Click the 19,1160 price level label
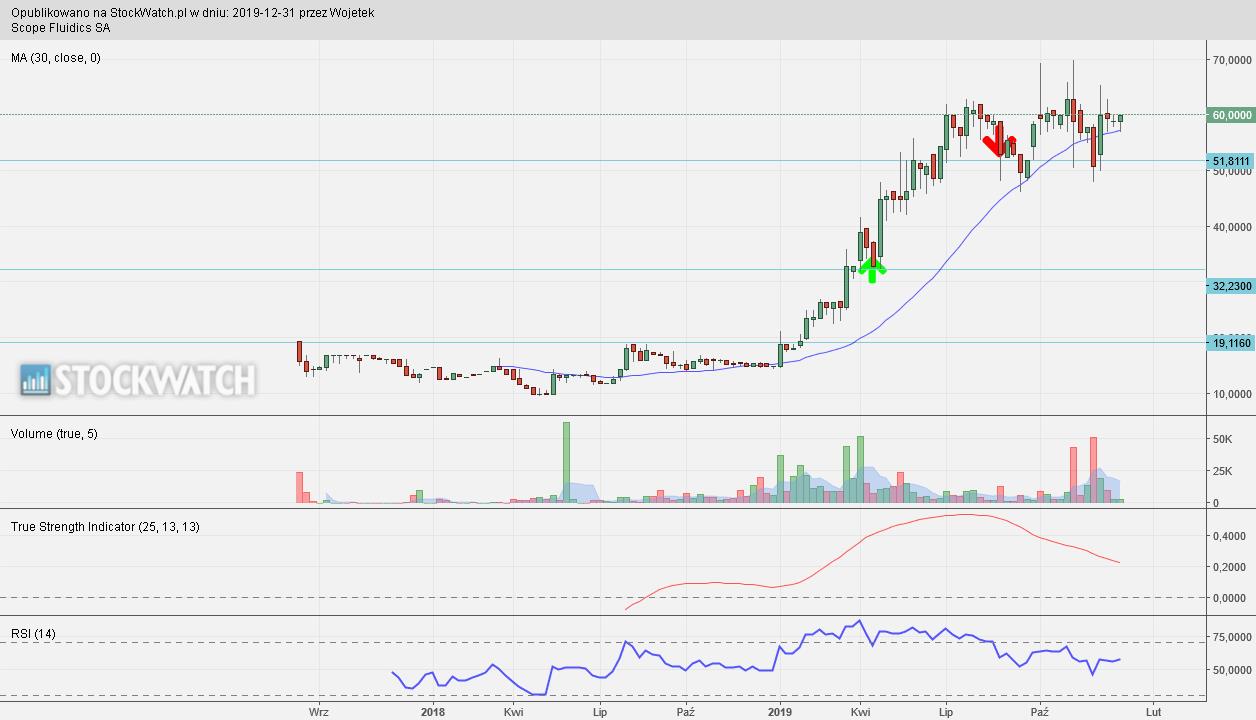The width and height of the screenshot is (1256, 720). 1231,343
